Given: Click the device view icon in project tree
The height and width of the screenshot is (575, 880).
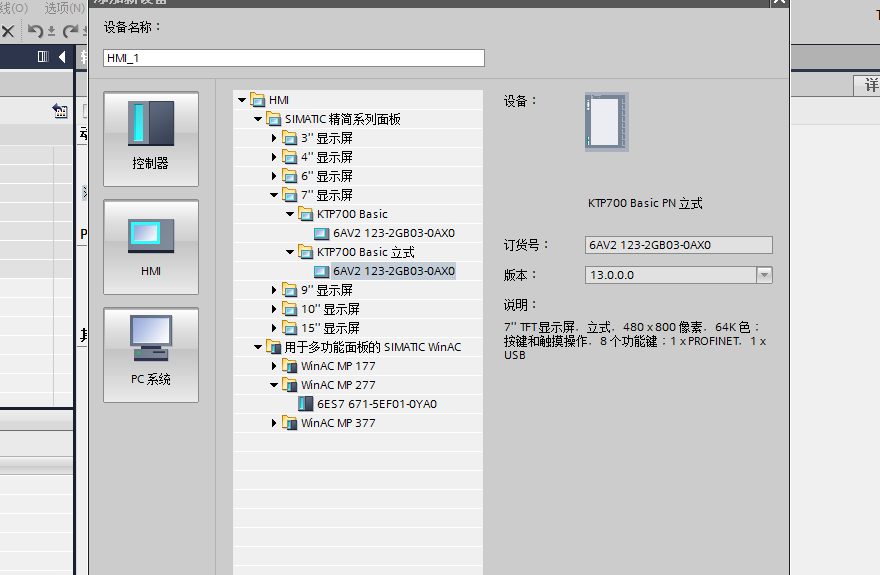Looking at the screenshot, I should [60, 111].
